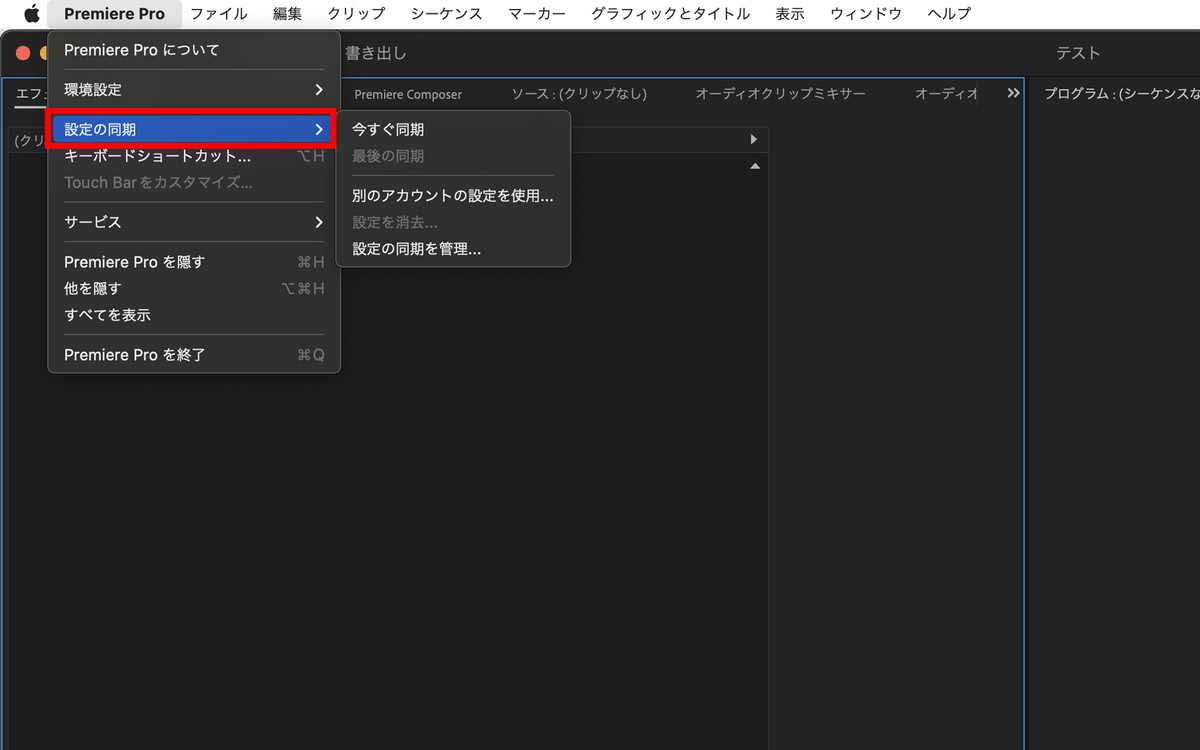1200x750 pixels.
Task: Open the Premiere Composer panel tab
Action: click(408, 94)
